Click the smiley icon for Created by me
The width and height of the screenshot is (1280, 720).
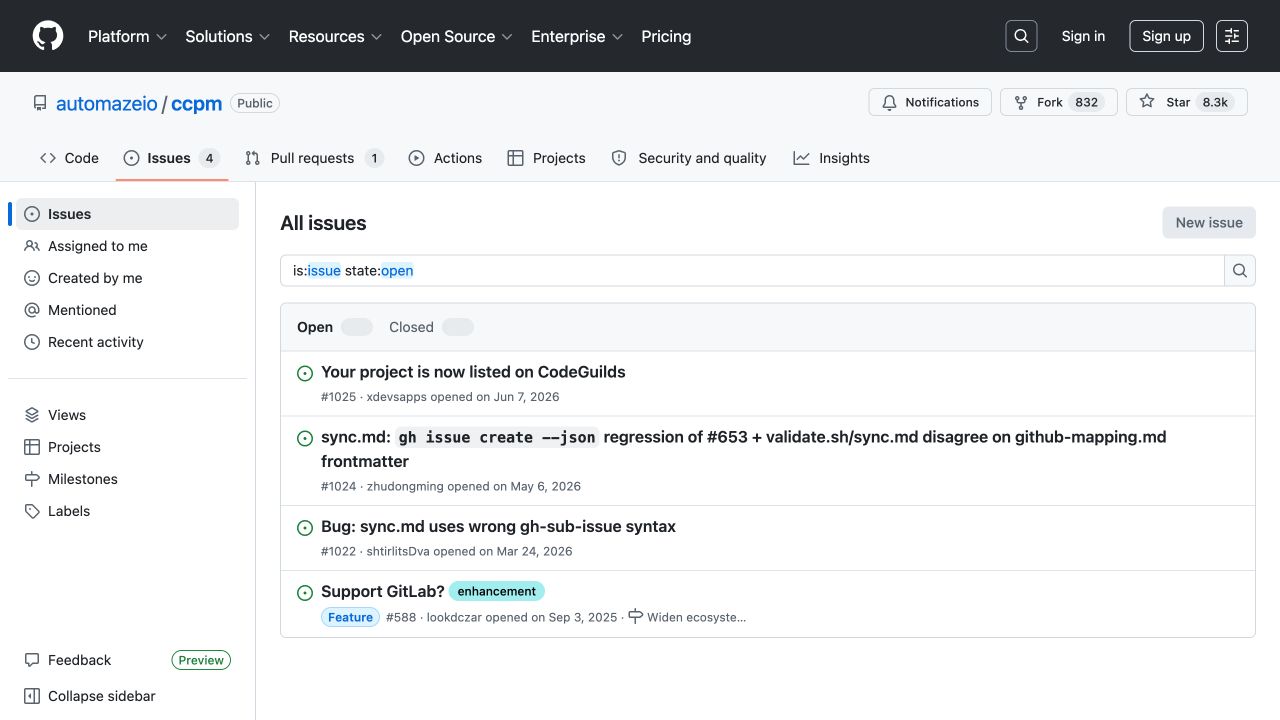click(32, 278)
